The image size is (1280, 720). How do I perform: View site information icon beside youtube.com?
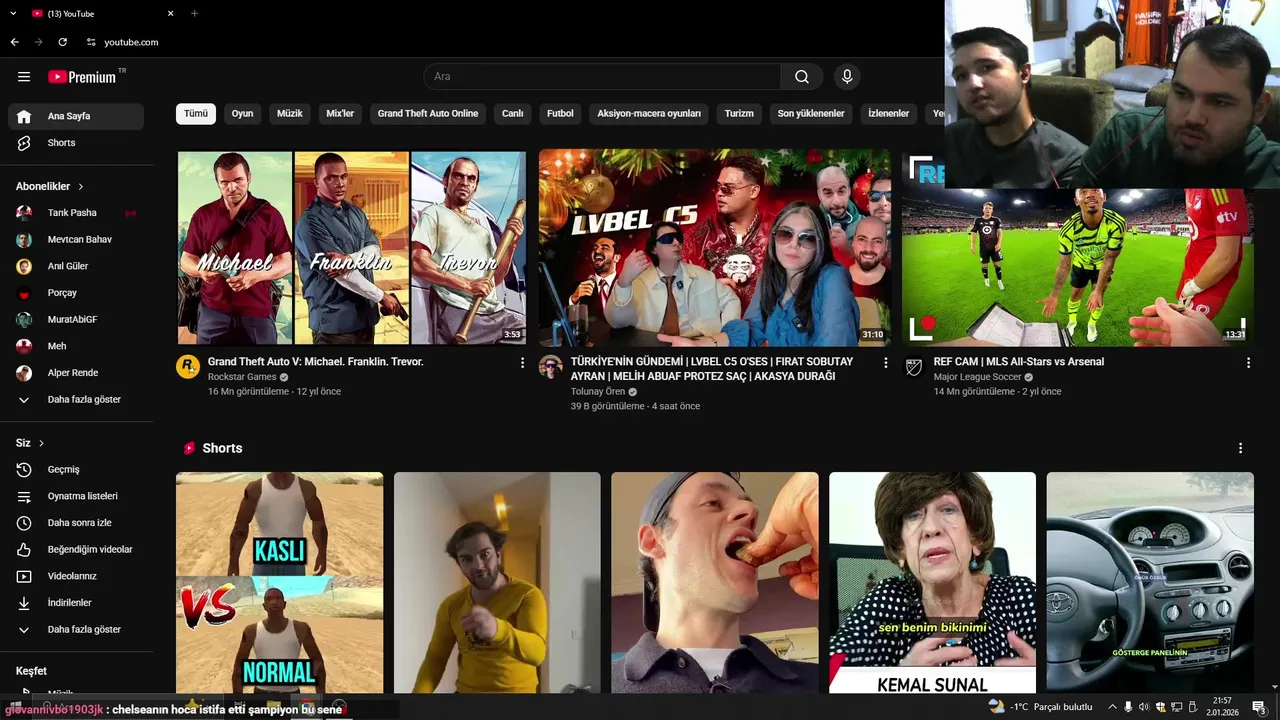point(91,42)
